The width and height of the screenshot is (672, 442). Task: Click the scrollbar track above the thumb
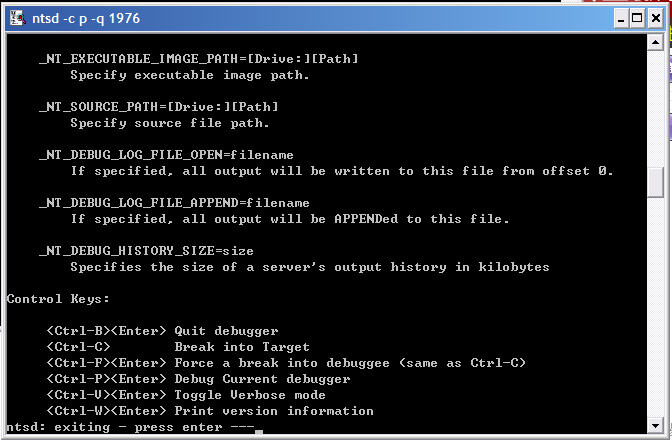656,110
